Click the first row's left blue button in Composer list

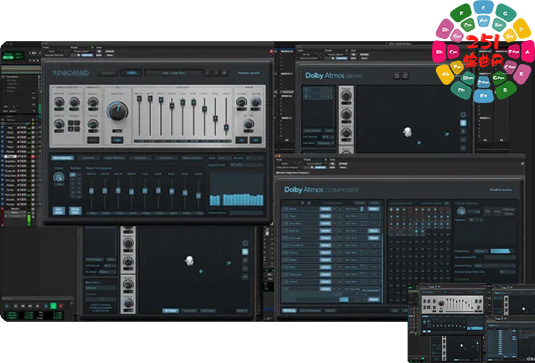[325, 209]
